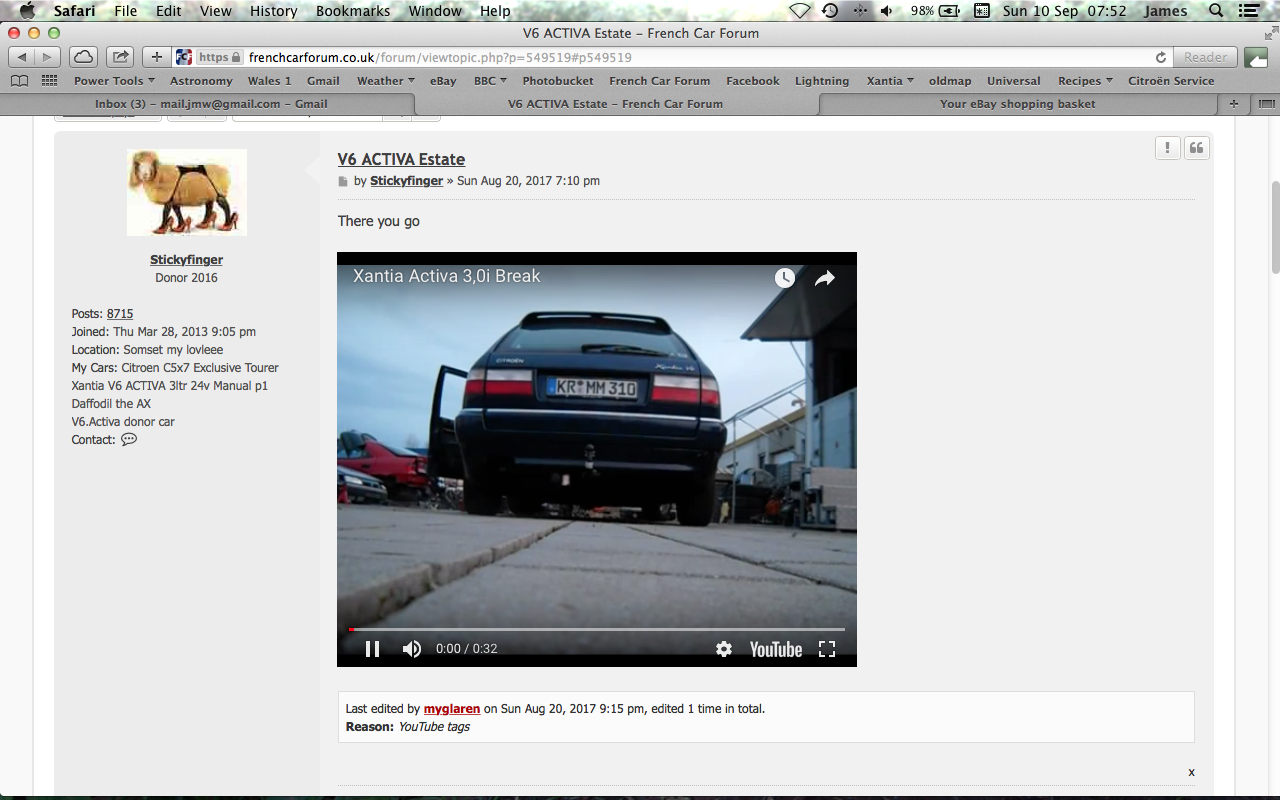Reload the page with the refresh icon
The image size is (1280, 800).
tap(1161, 58)
